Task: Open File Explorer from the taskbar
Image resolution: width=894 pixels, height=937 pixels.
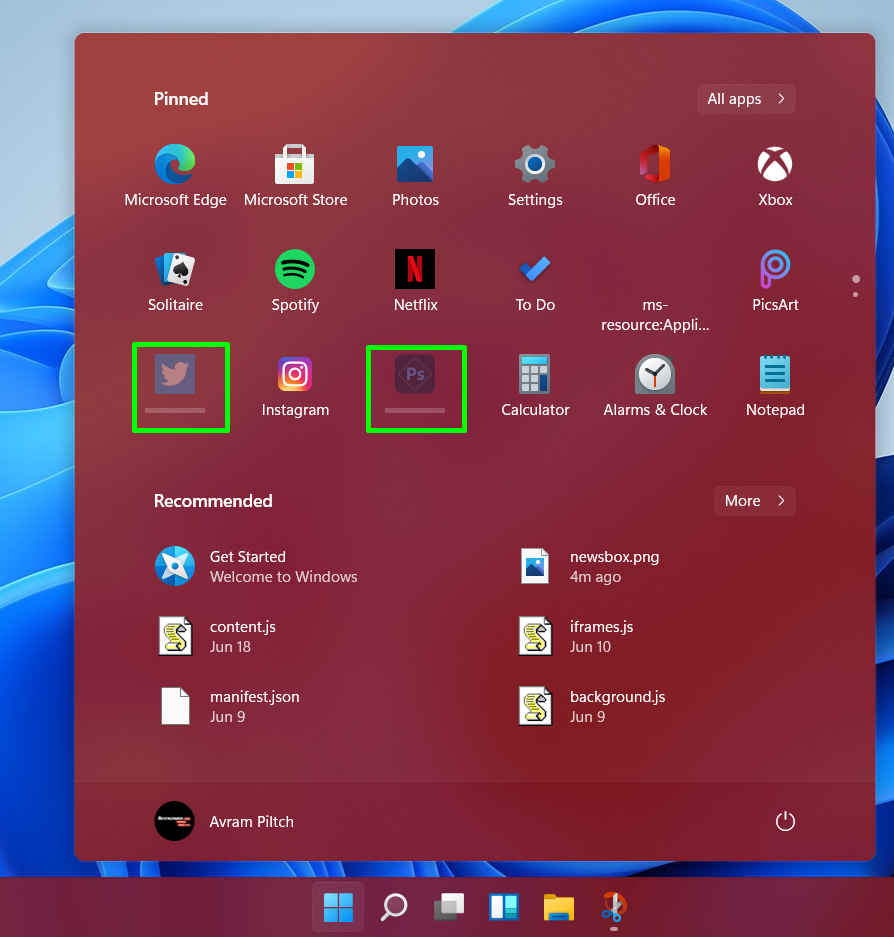Action: pos(558,909)
